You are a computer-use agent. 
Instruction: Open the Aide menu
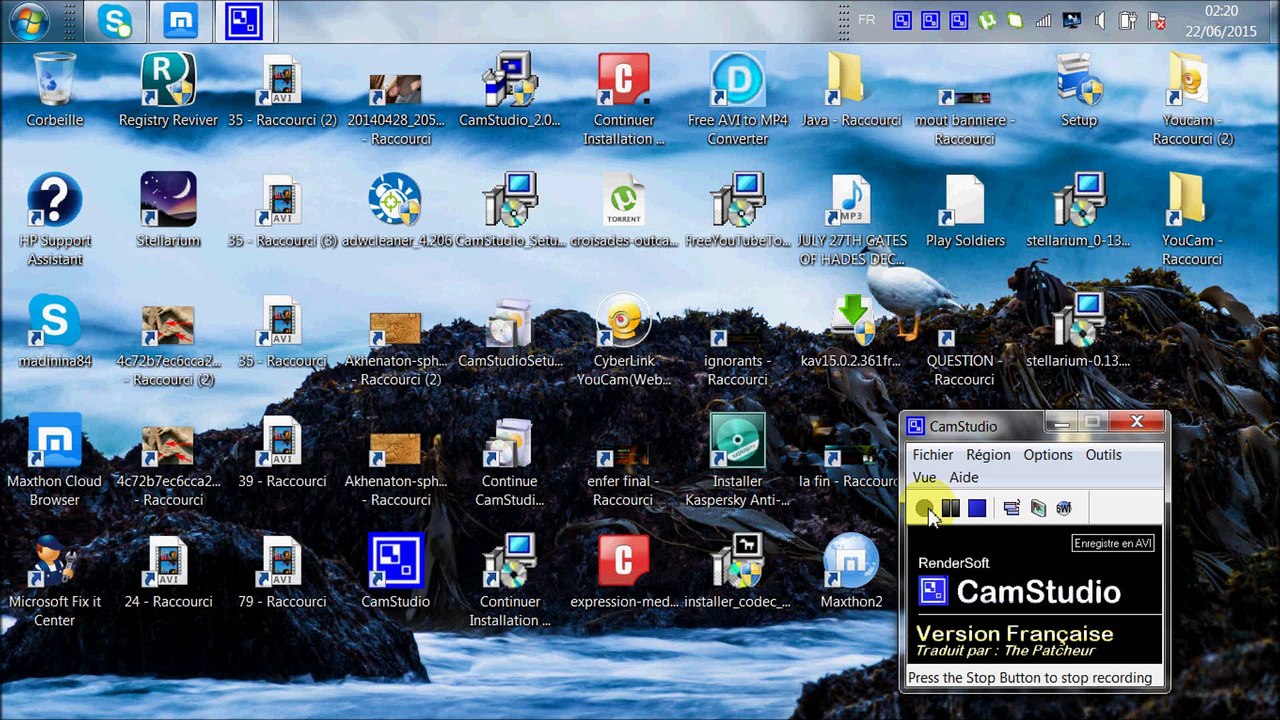point(964,478)
